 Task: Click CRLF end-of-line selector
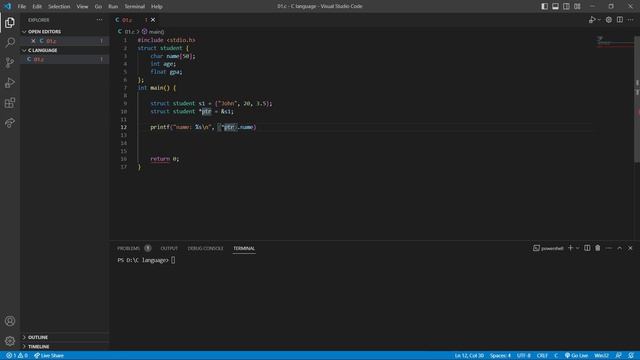coord(542,356)
